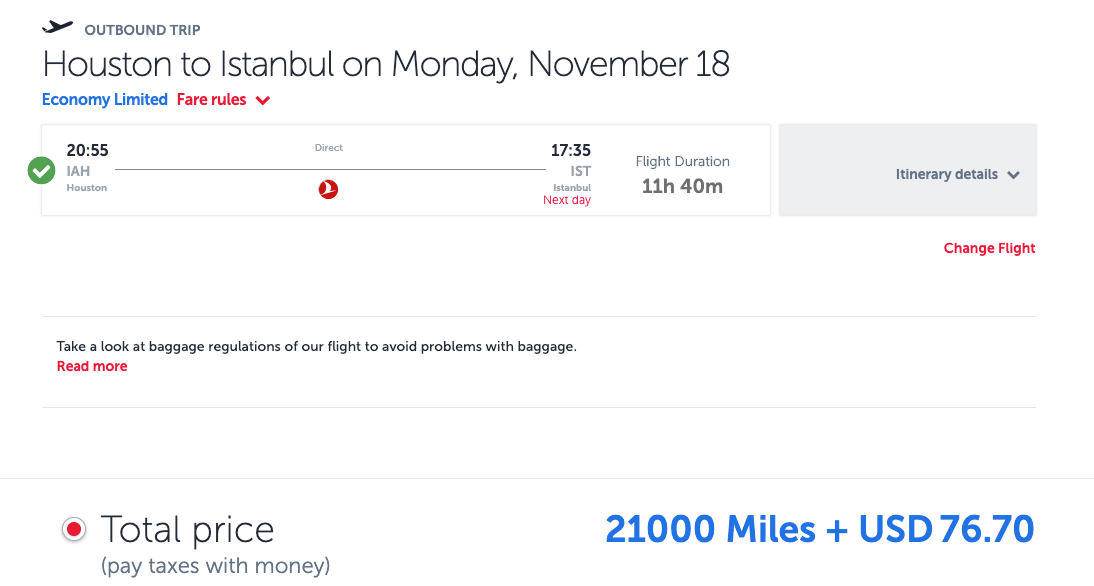This screenshot has width=1094, height=586.
Task: Click the 21000 Miles + USD 76.70 price
Action: pos(819,529)
